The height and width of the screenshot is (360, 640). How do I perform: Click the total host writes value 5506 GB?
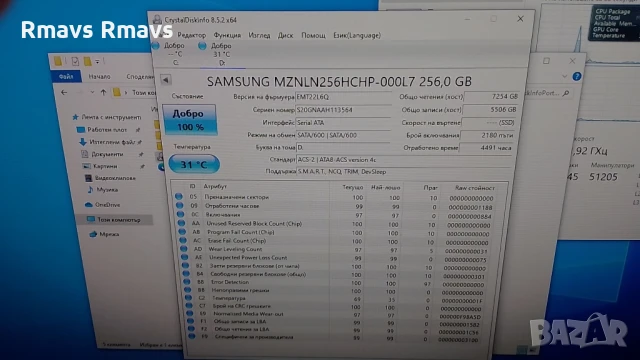point(489,110)
